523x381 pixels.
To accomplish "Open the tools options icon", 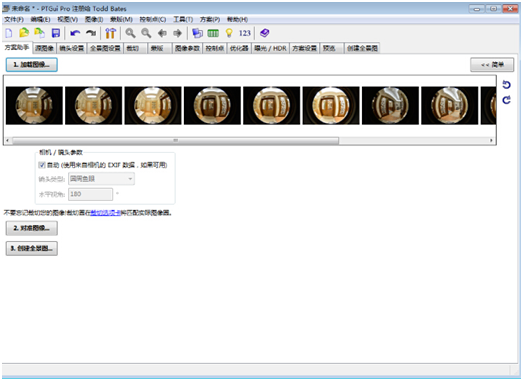I will (x=110, y=33).
